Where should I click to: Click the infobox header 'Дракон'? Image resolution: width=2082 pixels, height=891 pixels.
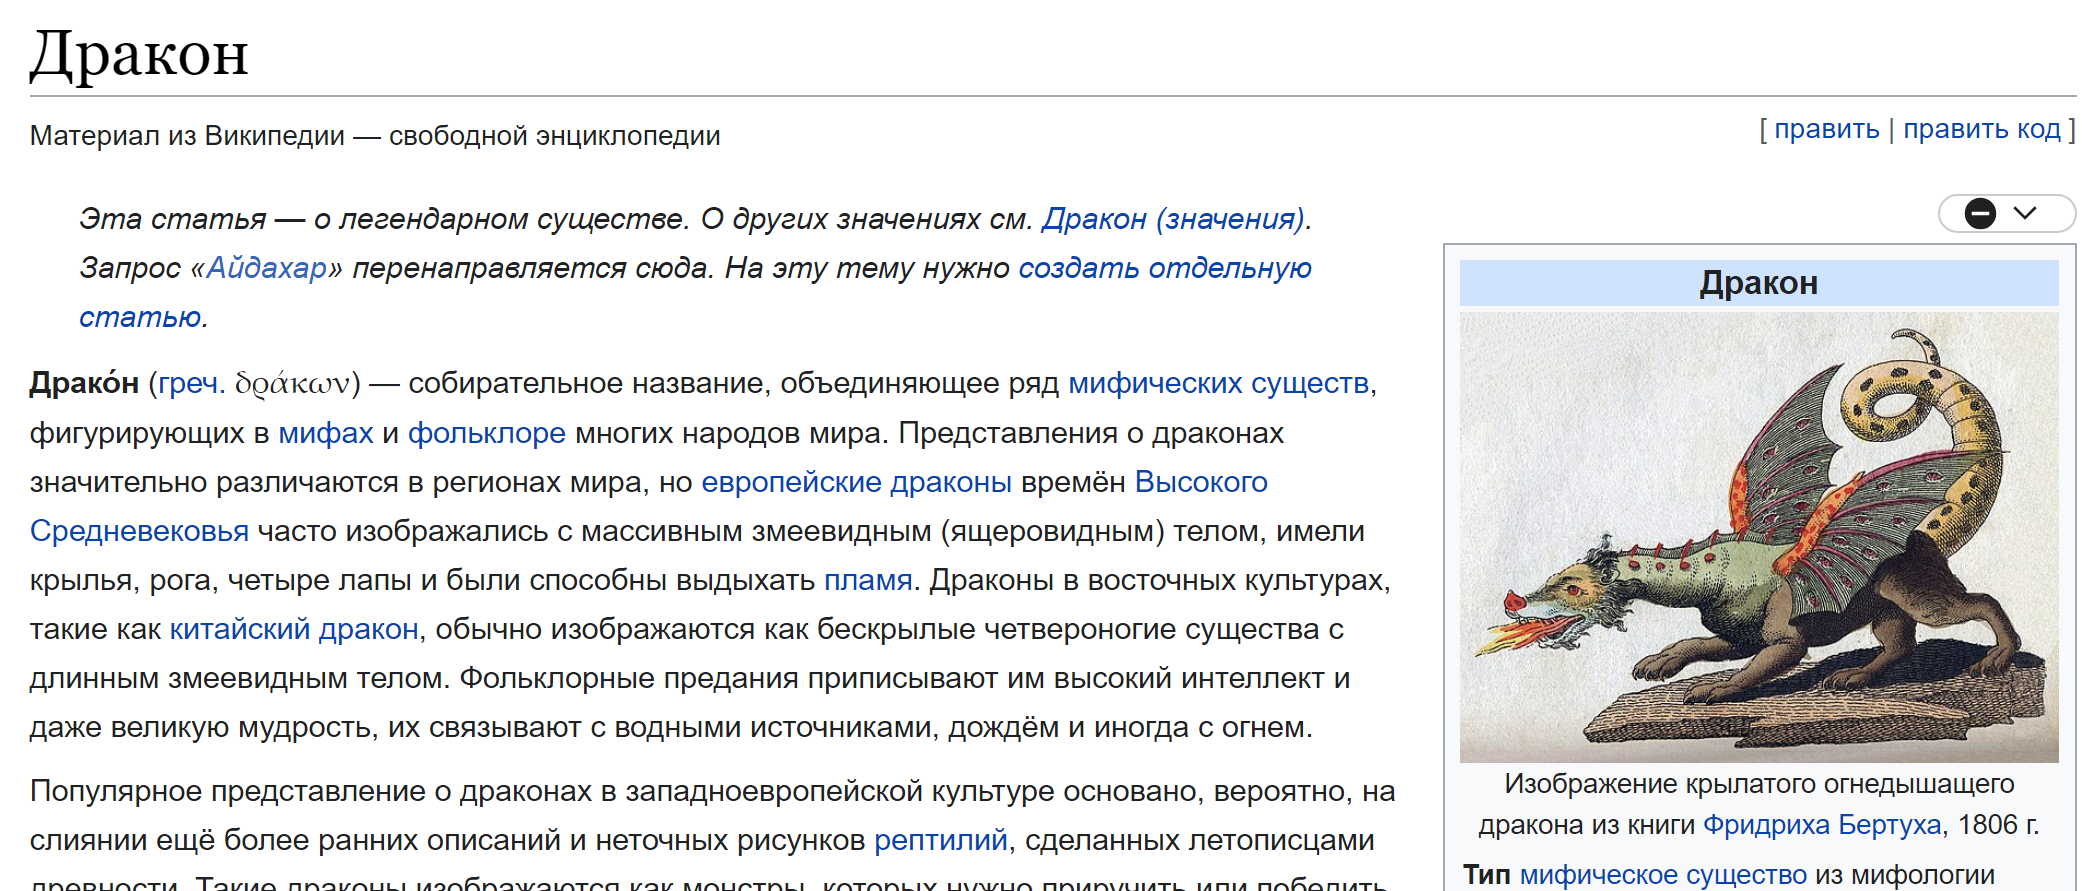1759,283
